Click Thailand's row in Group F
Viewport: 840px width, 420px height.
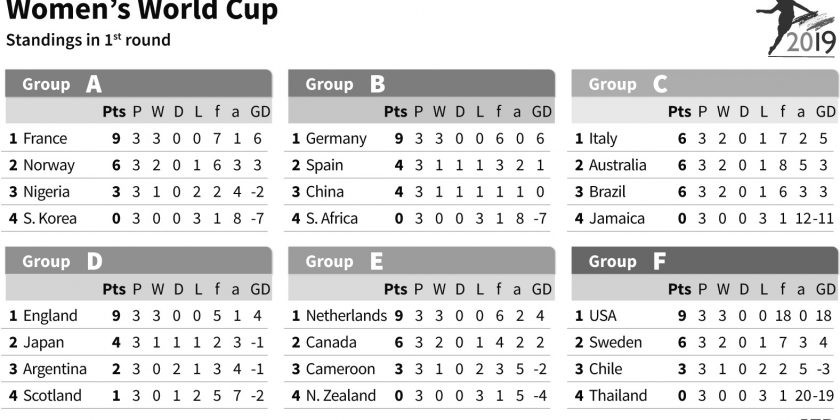tap(704, 396)
